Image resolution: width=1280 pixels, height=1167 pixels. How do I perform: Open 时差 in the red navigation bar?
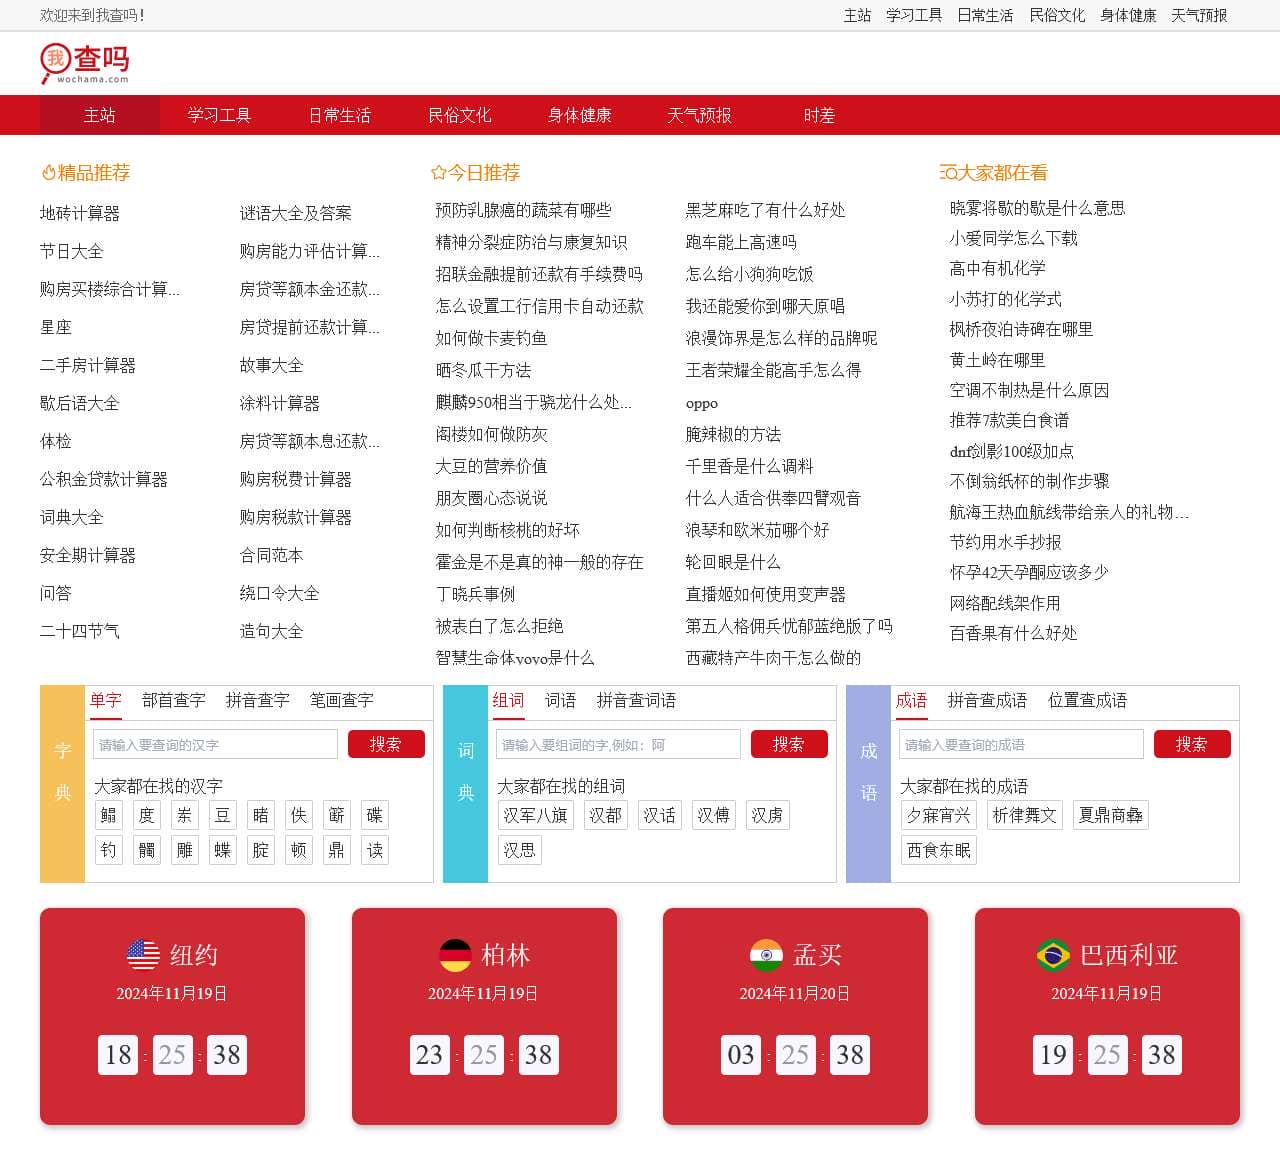click(820, 115)
